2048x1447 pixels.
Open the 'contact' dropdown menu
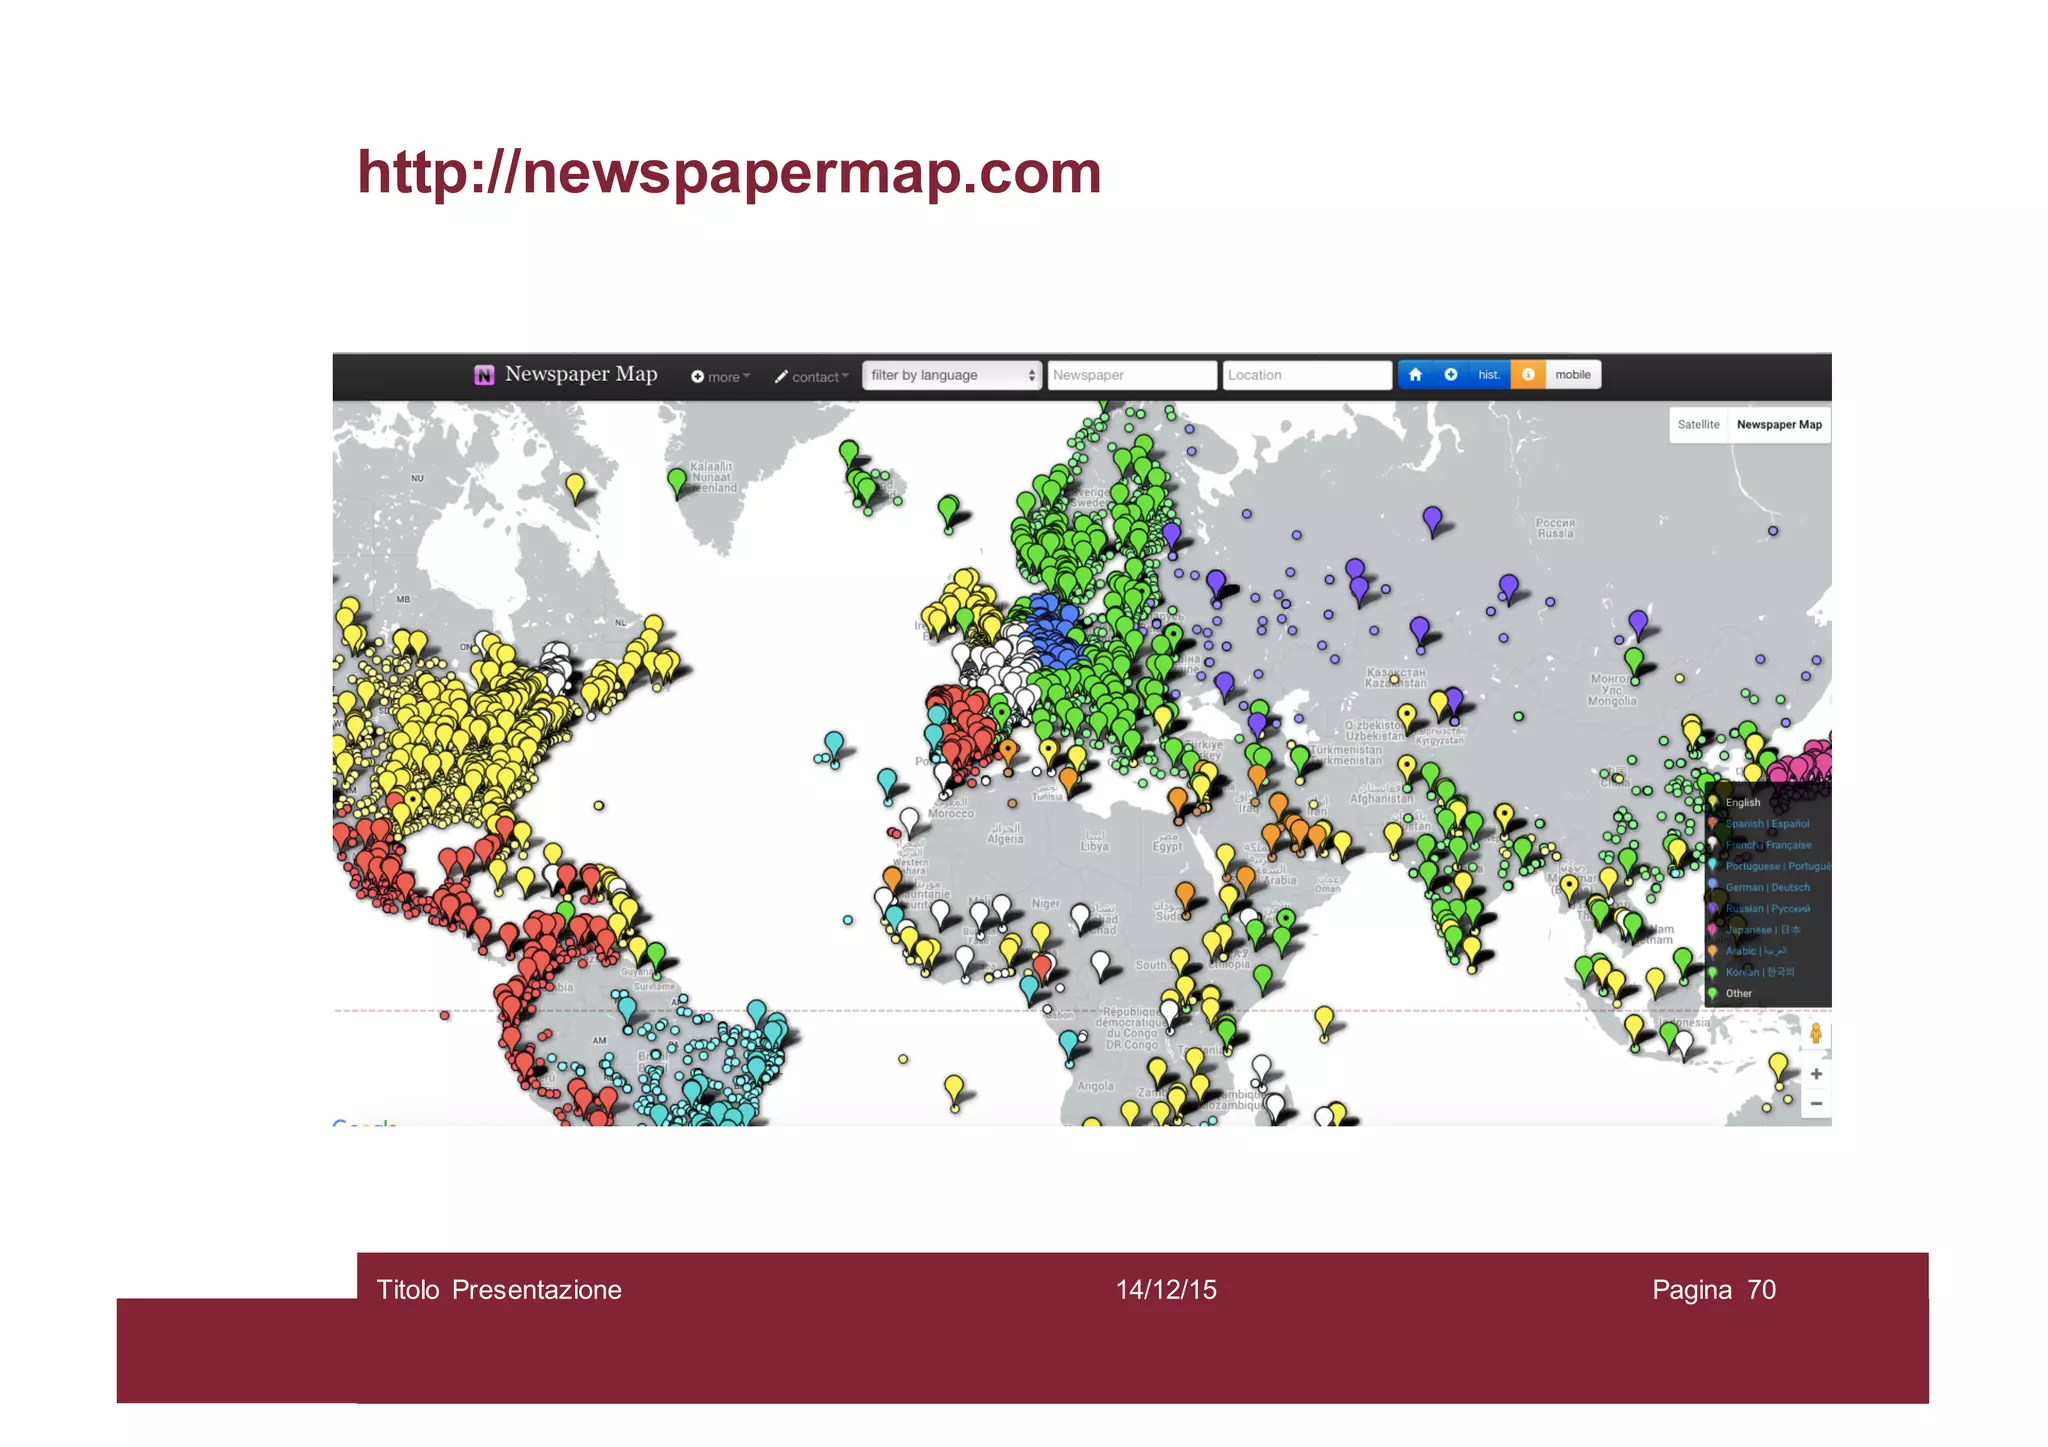coord(812,377)
